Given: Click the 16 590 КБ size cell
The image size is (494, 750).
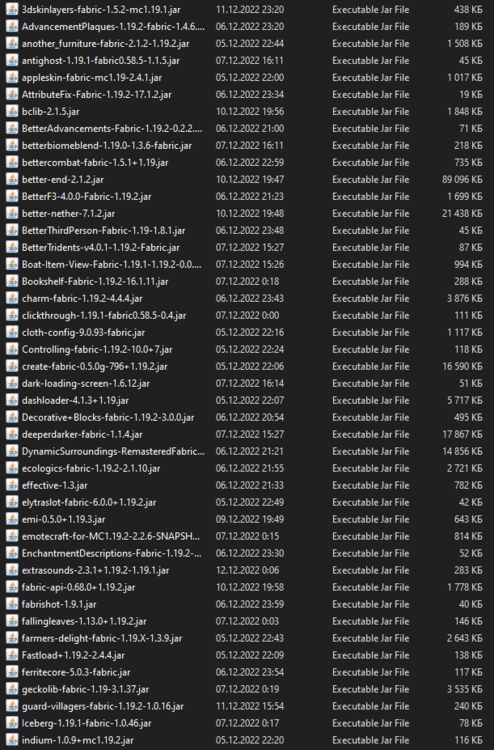Looking at the screenshot, I should point(462,366).
